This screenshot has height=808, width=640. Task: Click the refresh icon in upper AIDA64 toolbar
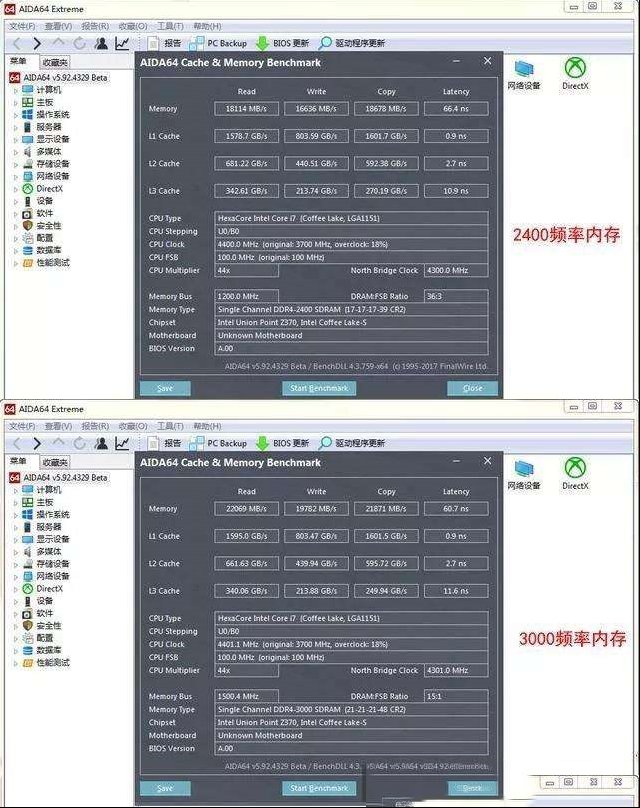coord(79,43)
